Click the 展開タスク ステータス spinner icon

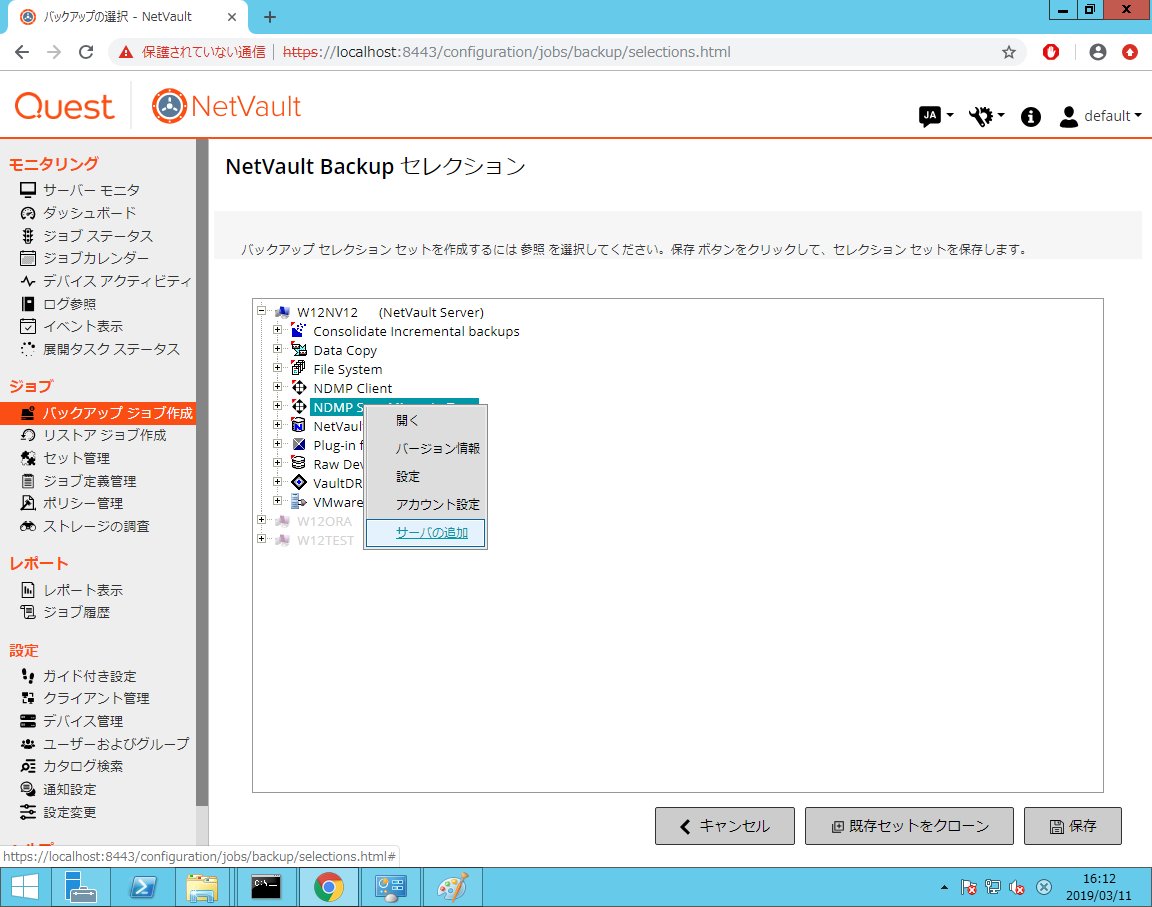(x=28, y=349)
